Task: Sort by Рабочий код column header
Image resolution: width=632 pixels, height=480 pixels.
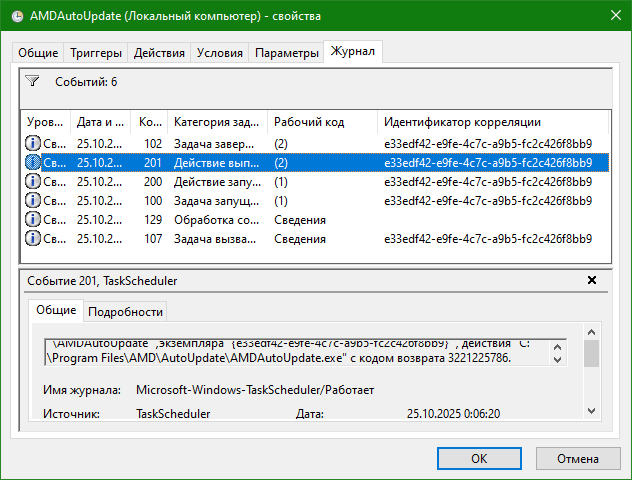Action: tap(322, 122)
